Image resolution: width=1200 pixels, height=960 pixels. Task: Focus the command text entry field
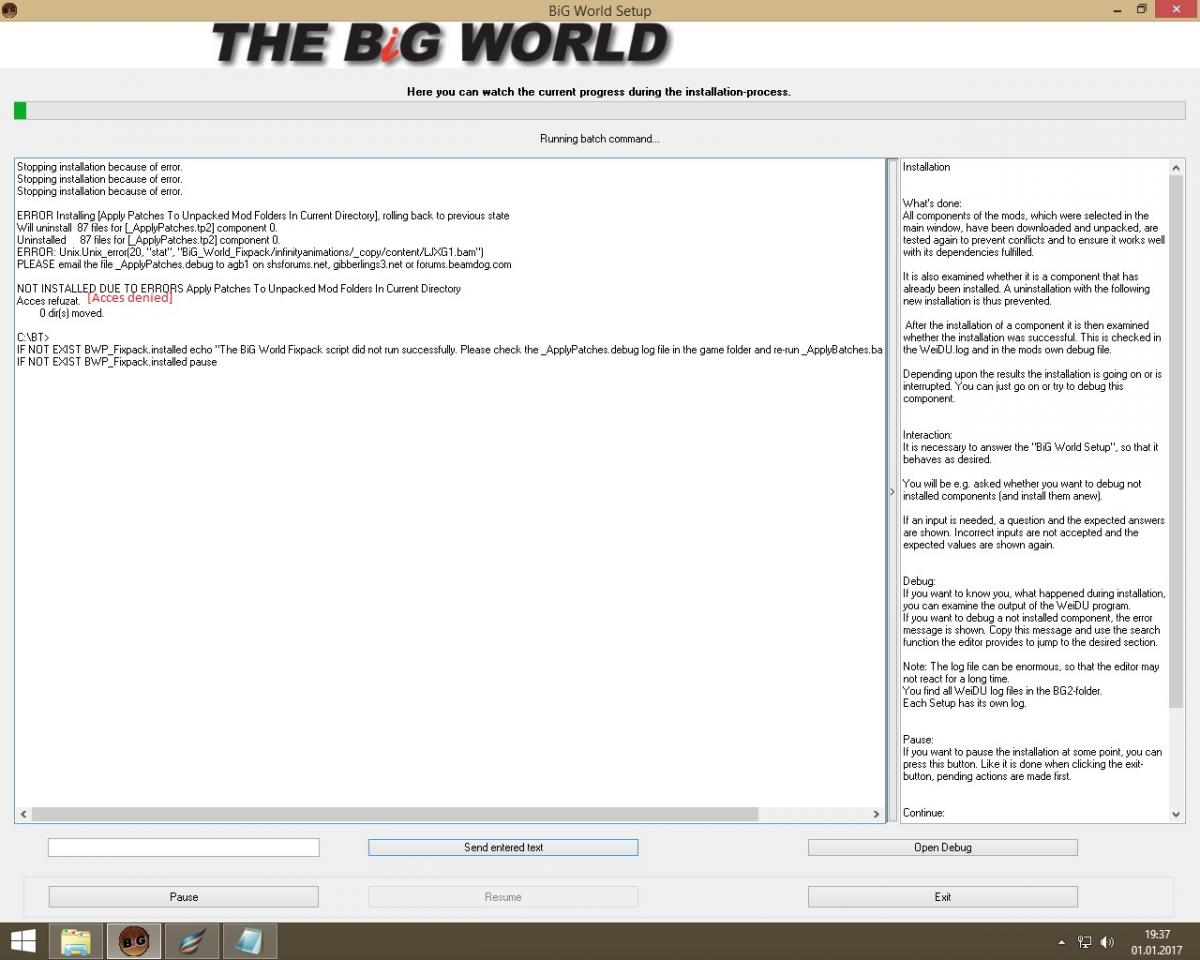pos(183,847)
